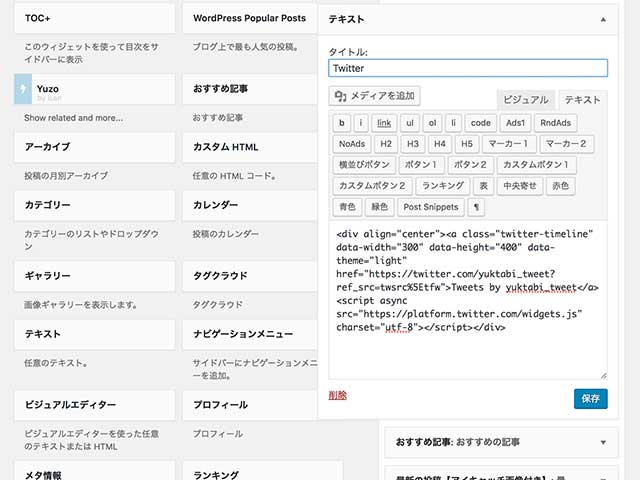
Task: Click the カスタムボタン1 quicktag button
Action: pos(536,164)
